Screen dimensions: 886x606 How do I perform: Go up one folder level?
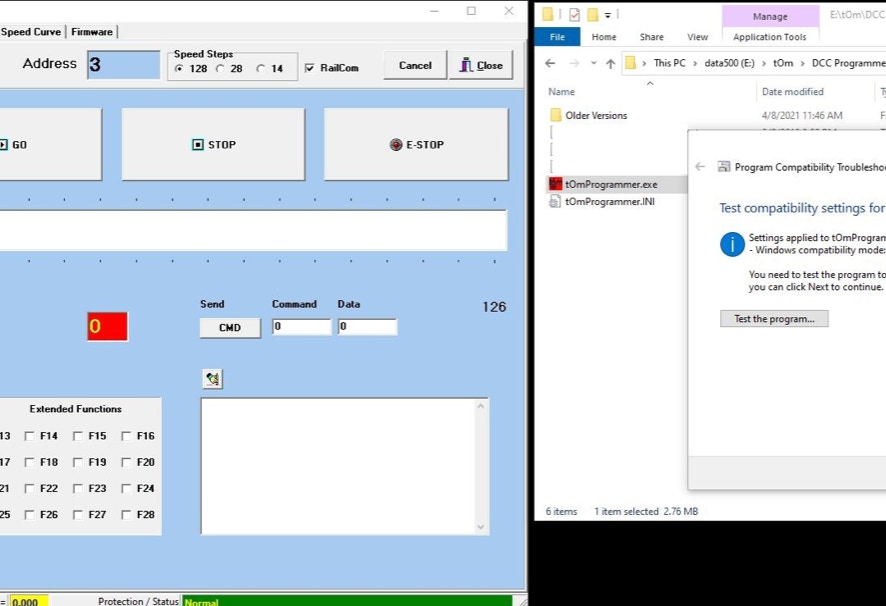(x=610, y=63)
